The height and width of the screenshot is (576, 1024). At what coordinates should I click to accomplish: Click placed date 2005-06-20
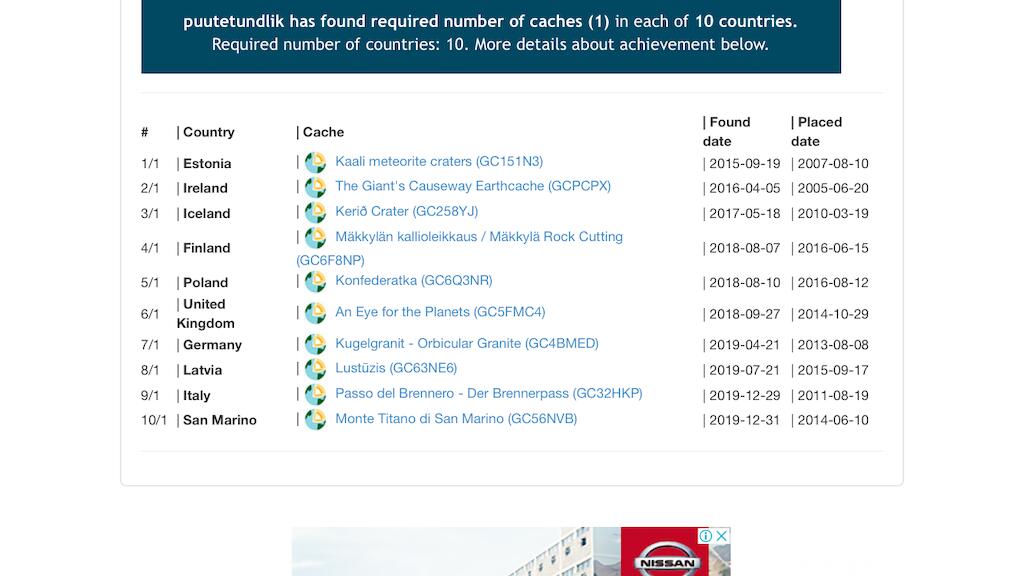833,188
